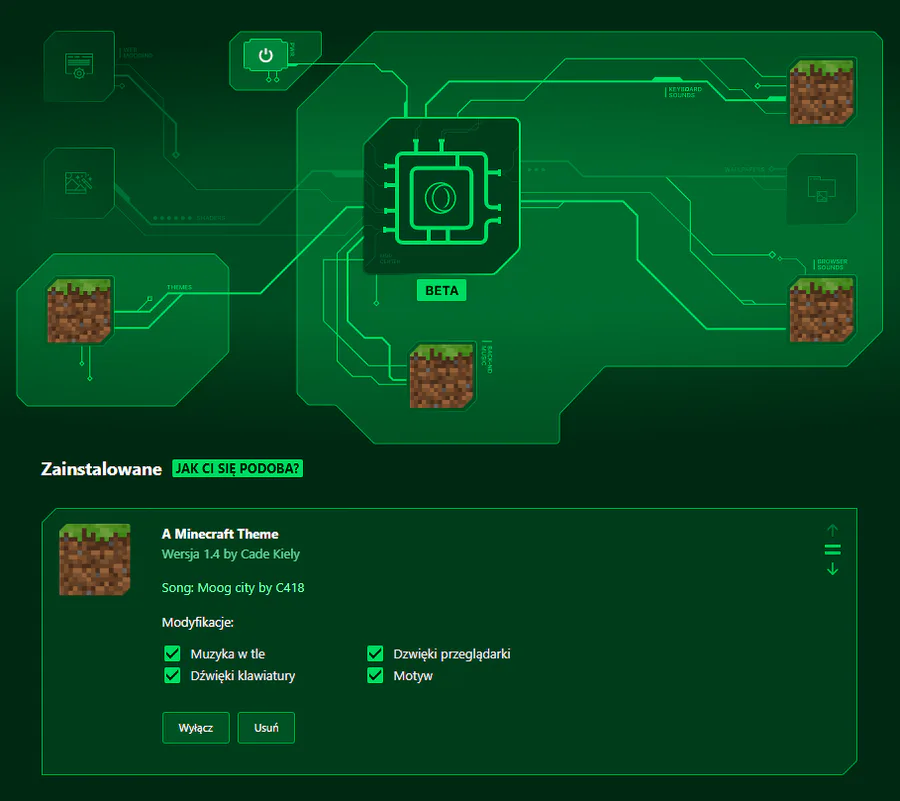Click the Song: Moog city by C418 text
This screenshot has width=900, height=801.
(233, 588)
